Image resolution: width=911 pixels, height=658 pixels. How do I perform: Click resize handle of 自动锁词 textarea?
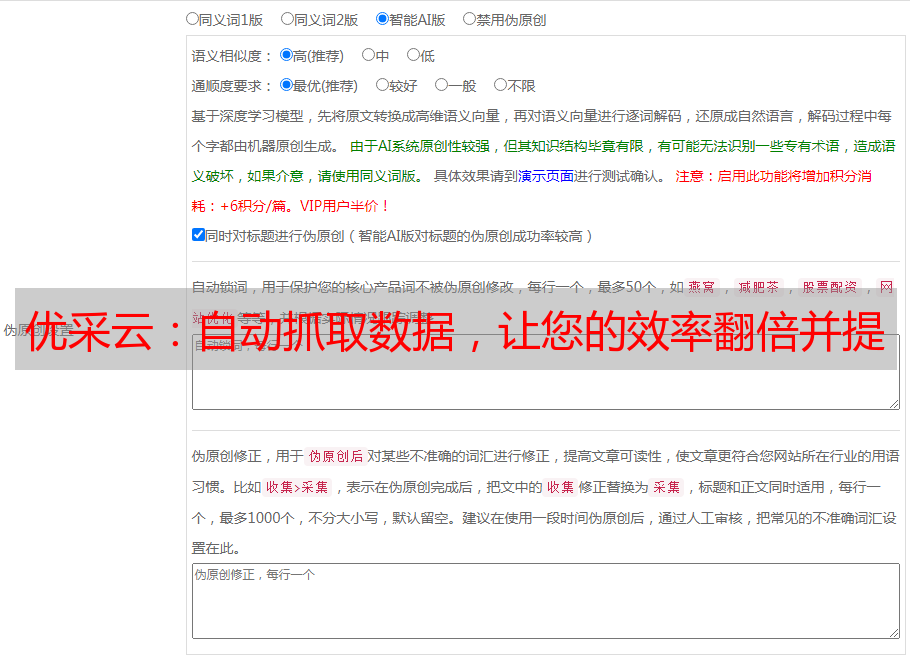(894, 404)
